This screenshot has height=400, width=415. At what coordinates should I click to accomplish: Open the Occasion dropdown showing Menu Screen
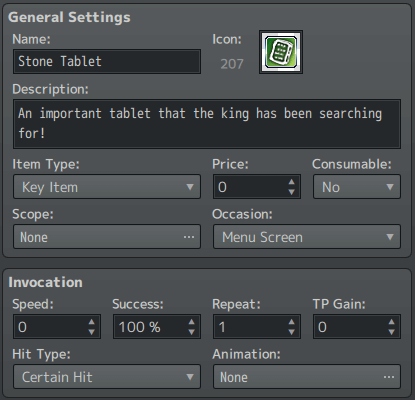click(x=307, y=237)
